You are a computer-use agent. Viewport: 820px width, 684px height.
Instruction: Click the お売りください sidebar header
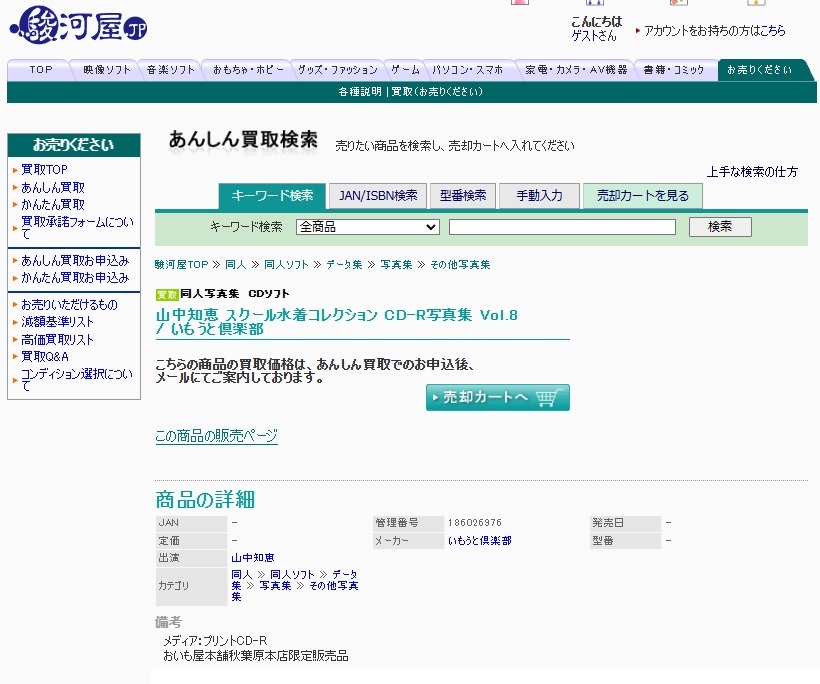[x=74, y=145]
